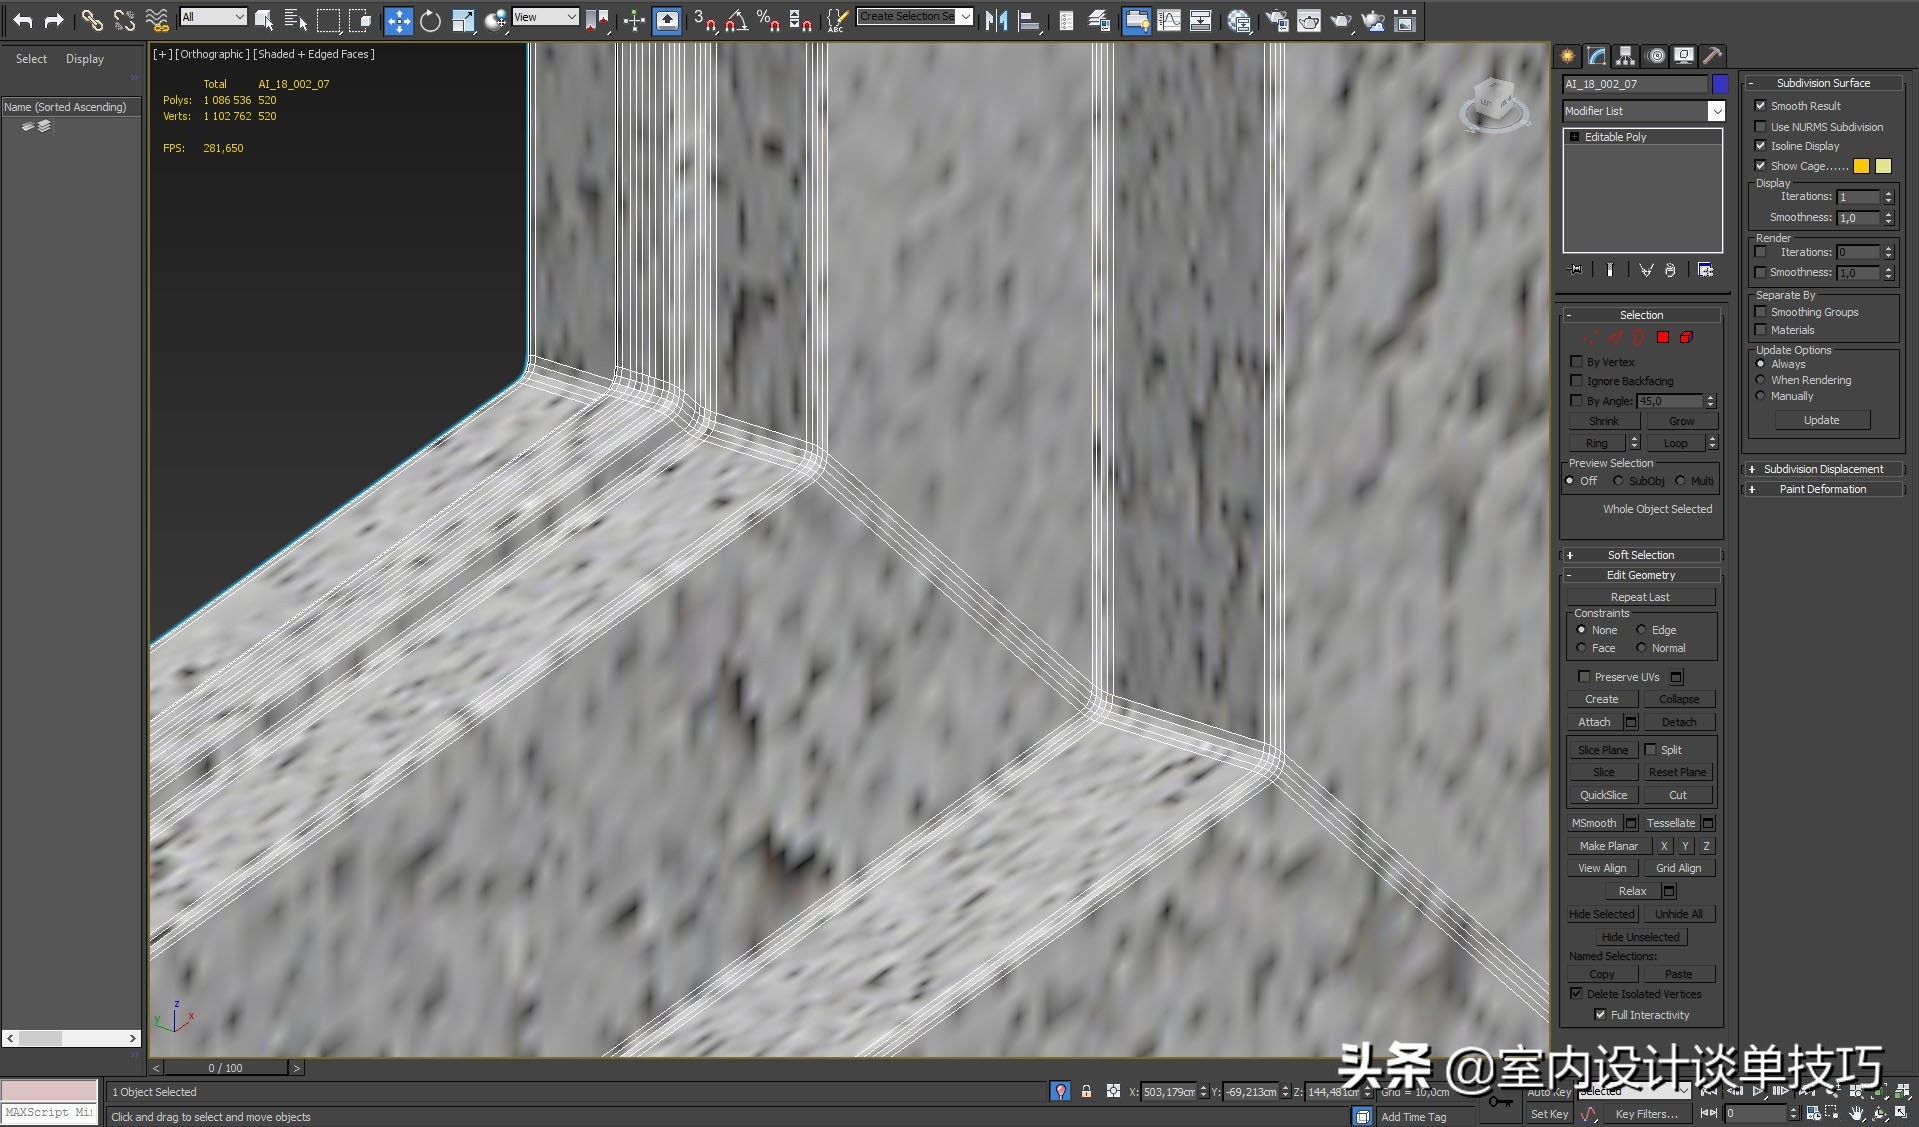
Task: Select the Select and Move tool
Action: 398,20
